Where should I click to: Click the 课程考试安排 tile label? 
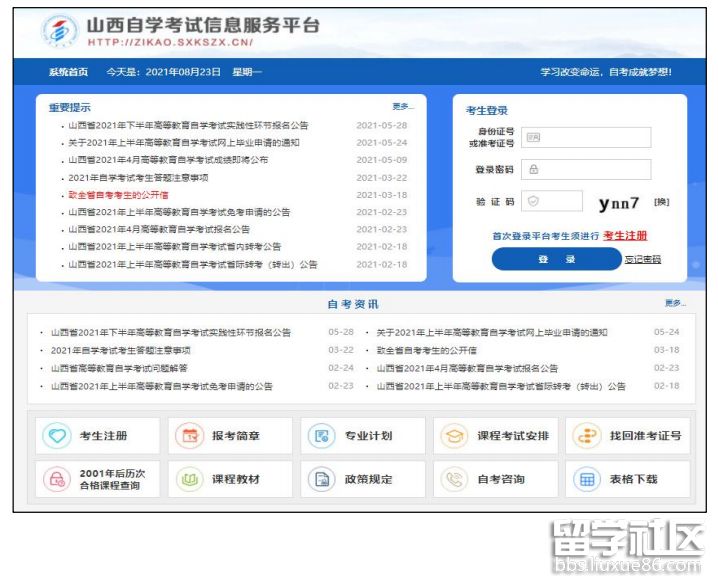tap(513, 435)
